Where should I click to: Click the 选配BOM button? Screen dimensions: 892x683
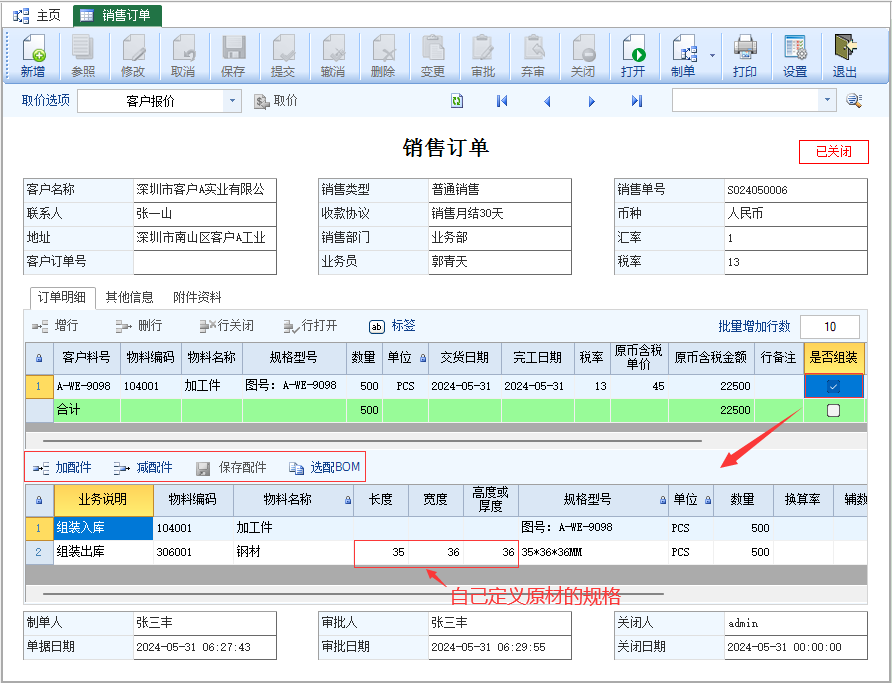click(x=324, y=467)
